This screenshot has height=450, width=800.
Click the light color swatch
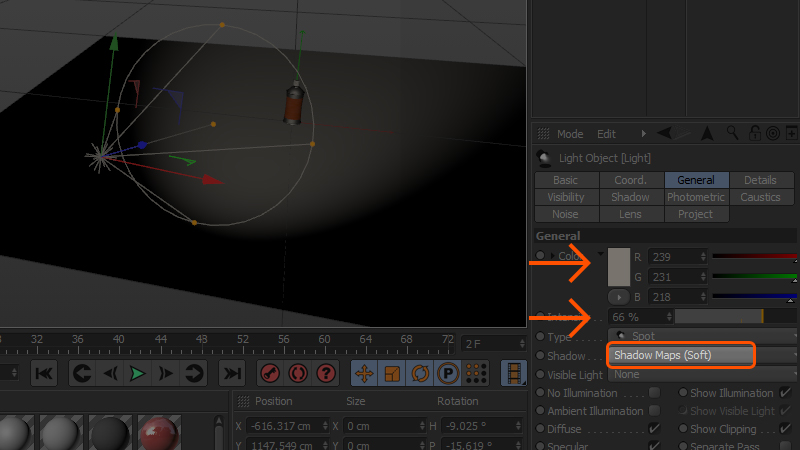[x=619, y=267]
